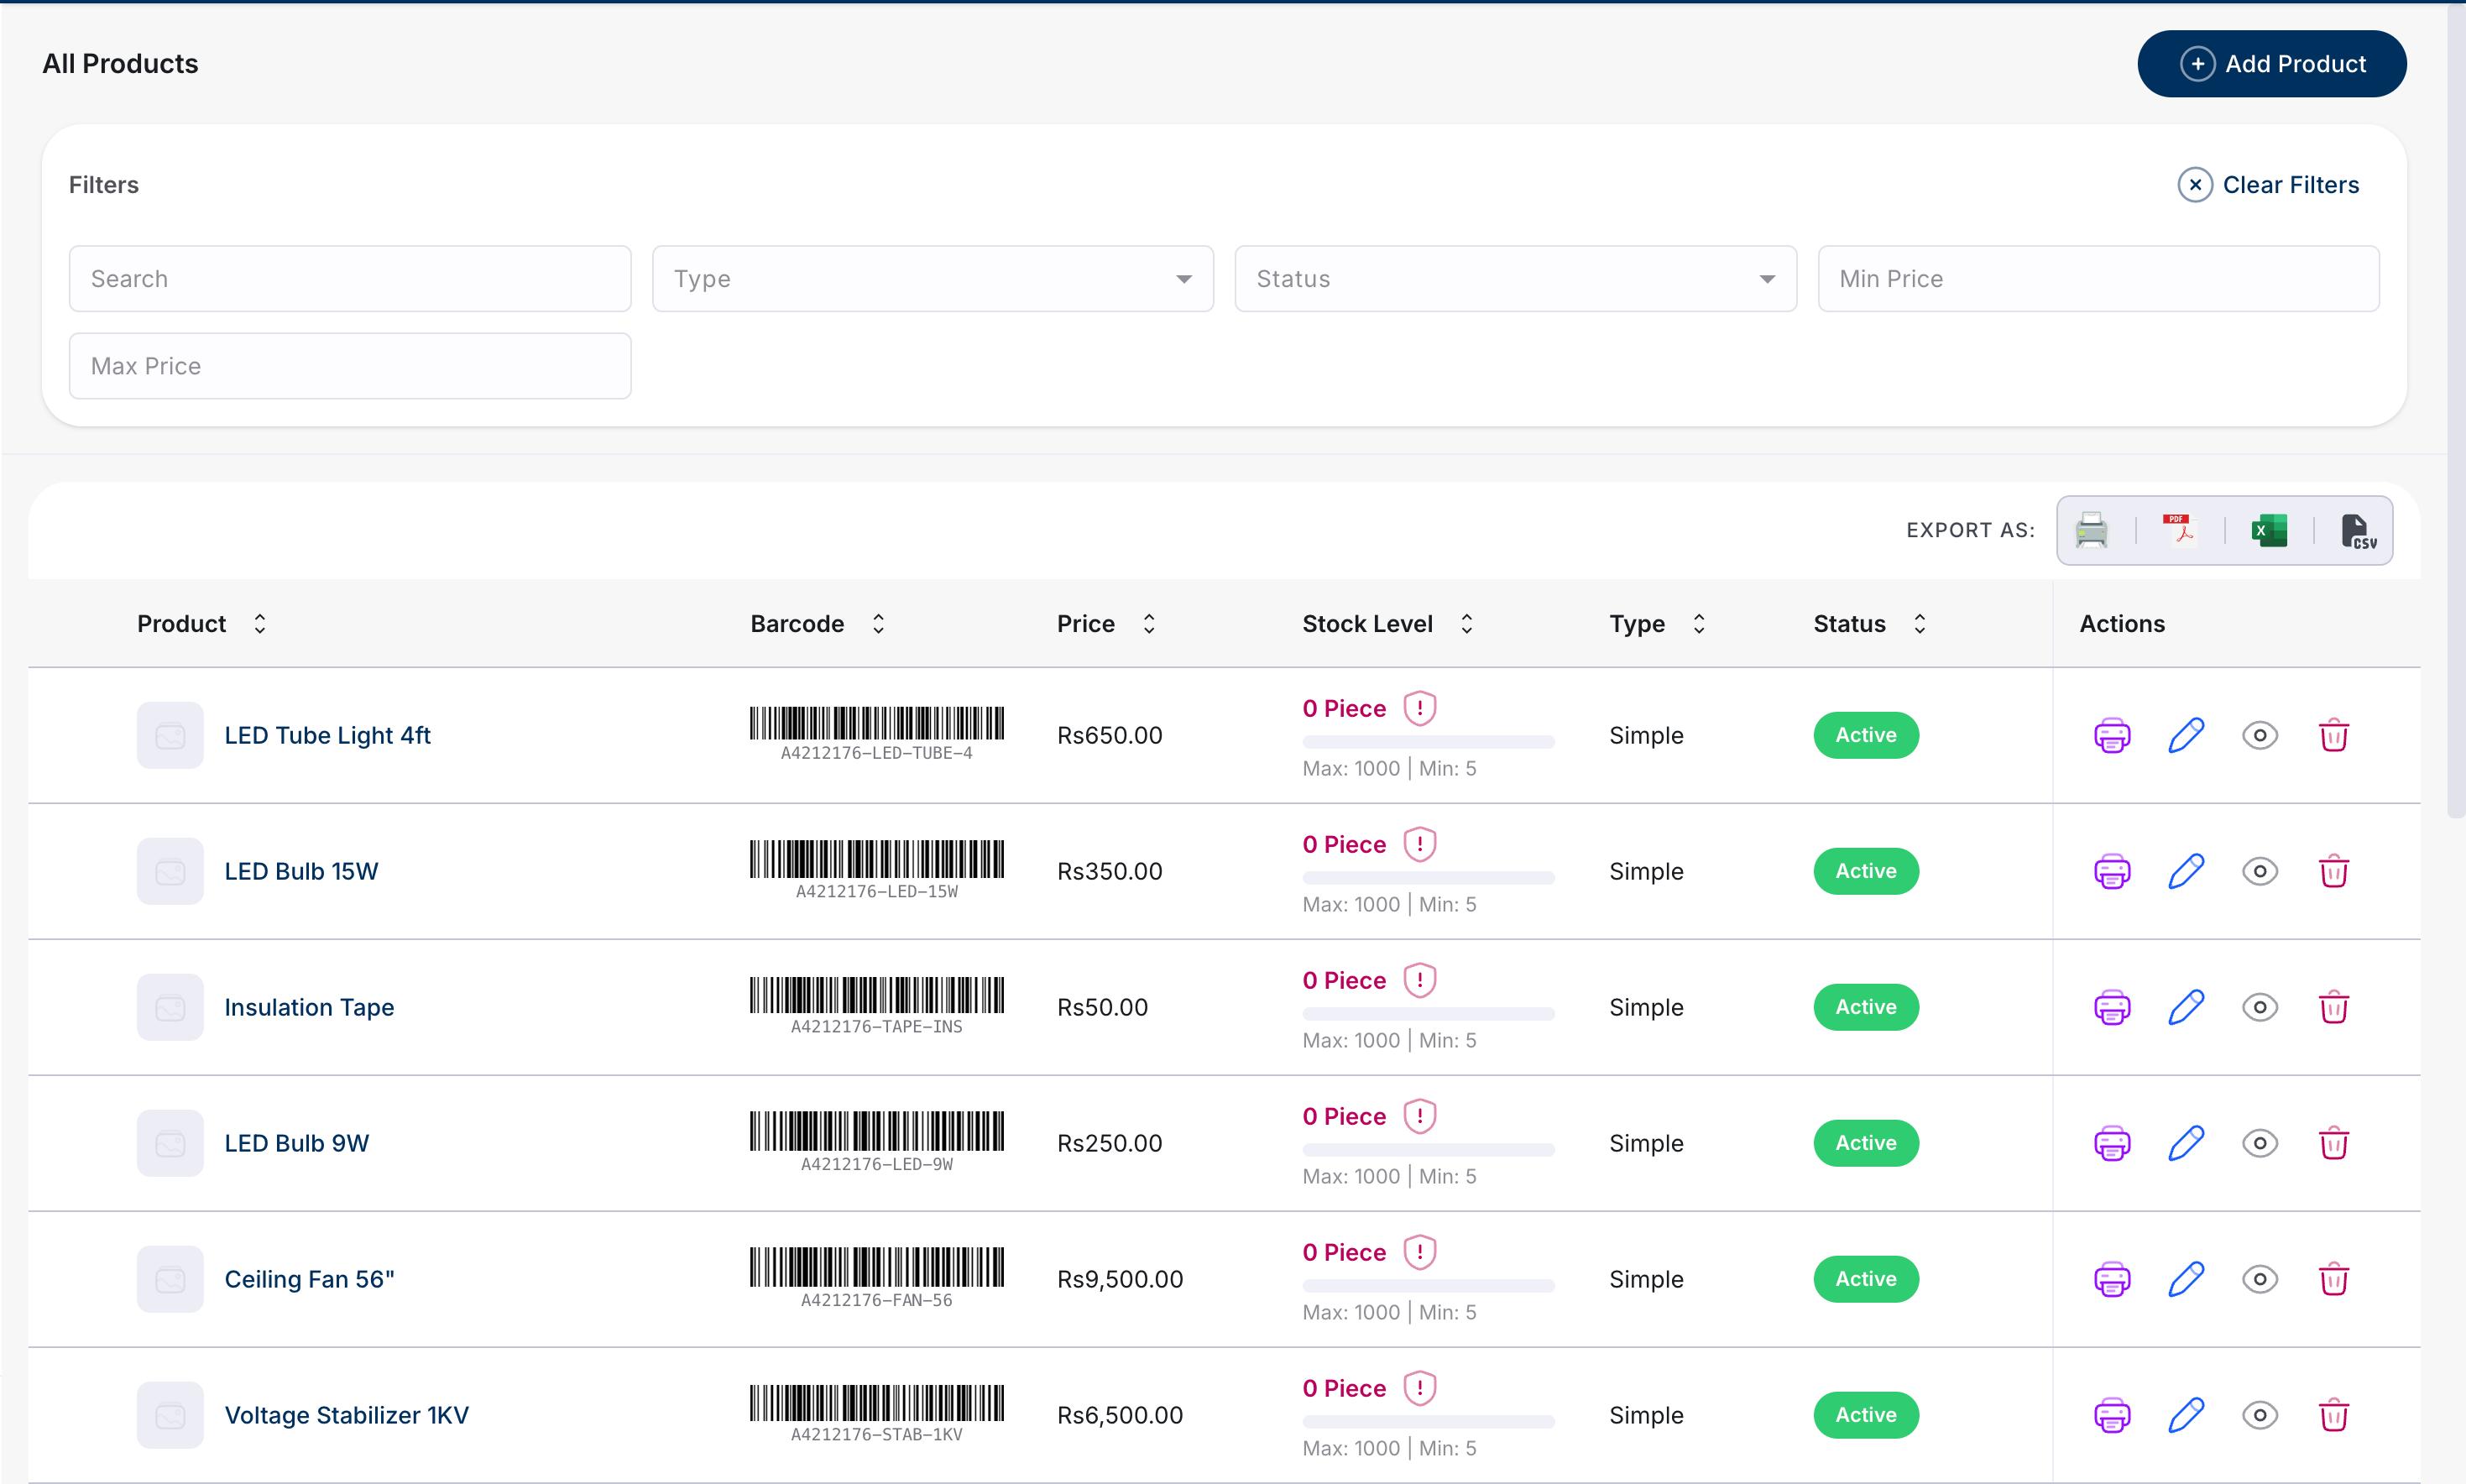Viewport: 2466px width, 1484px height.
Task: Delete Ceiling Fan 56" product
Action: (2333, 1280)
